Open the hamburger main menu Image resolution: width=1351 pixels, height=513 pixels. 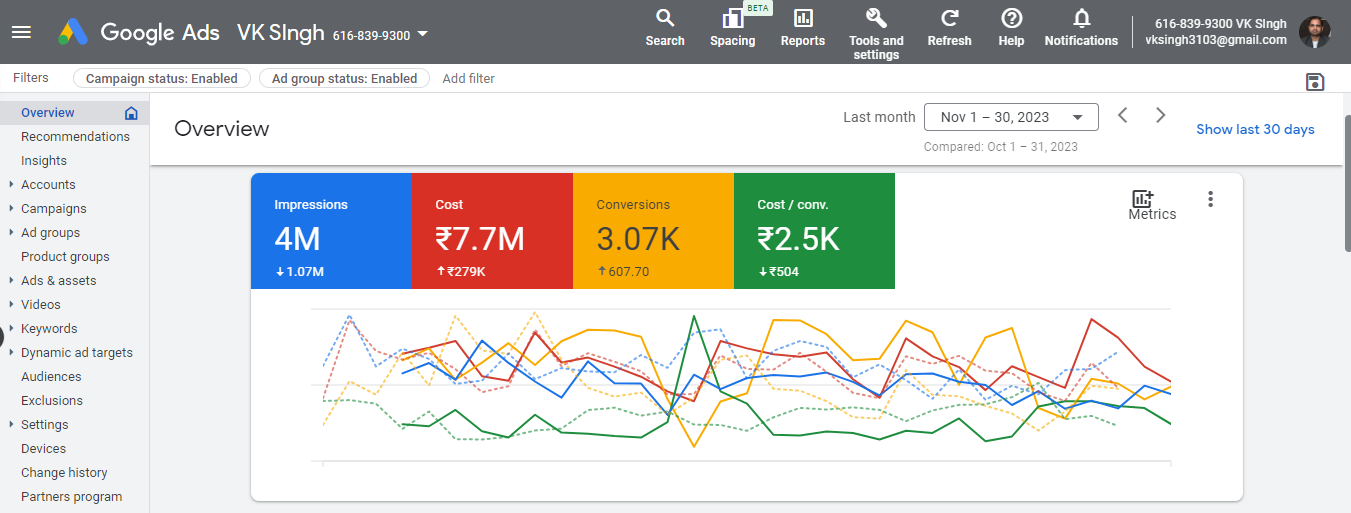21,32
